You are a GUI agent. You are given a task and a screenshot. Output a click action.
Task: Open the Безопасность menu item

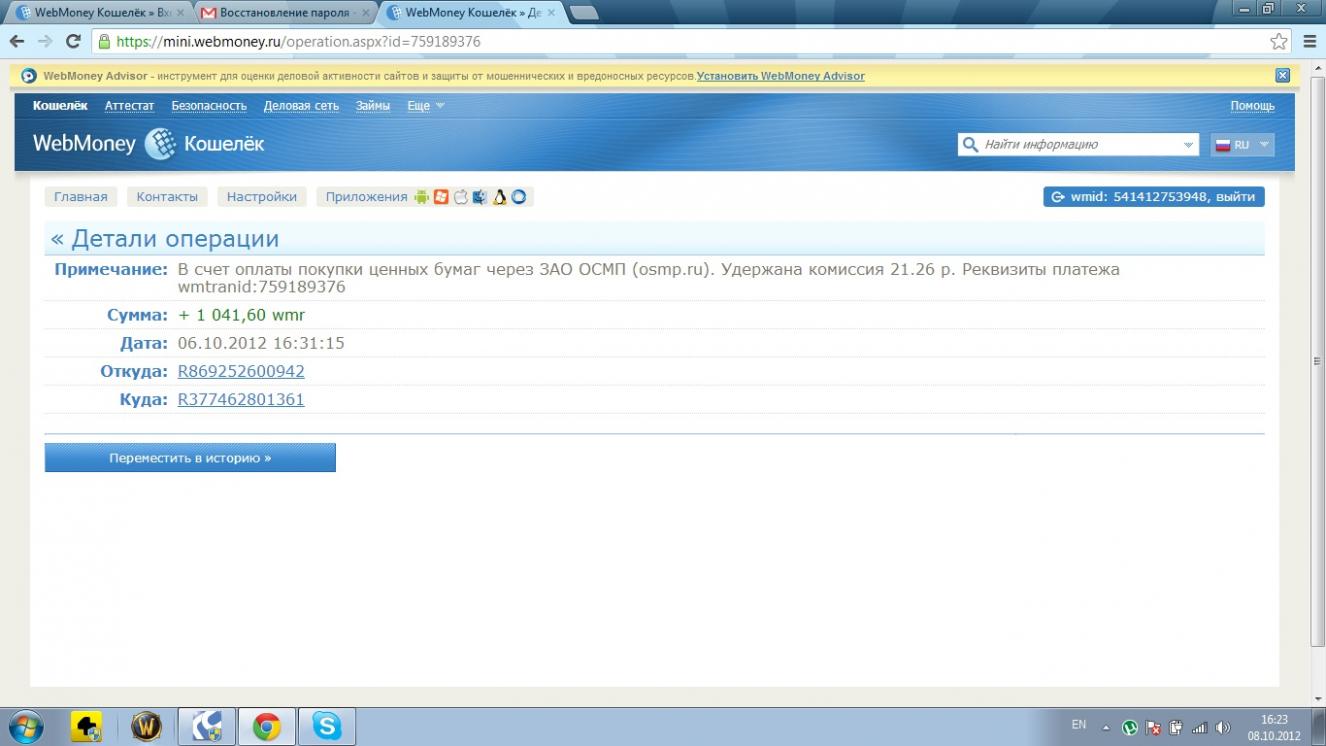tap(209, 106)
